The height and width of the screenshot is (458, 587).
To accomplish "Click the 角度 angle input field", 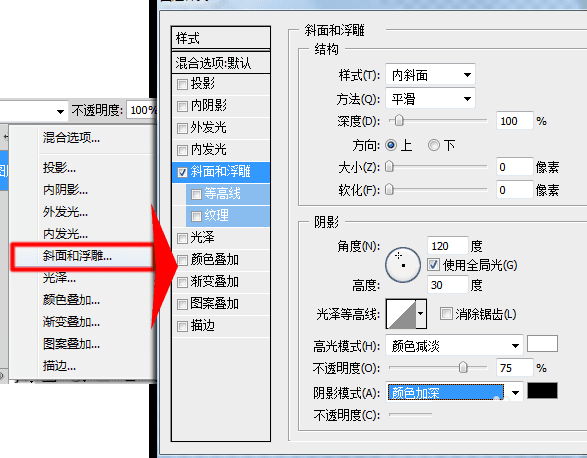I will [448, 246].
